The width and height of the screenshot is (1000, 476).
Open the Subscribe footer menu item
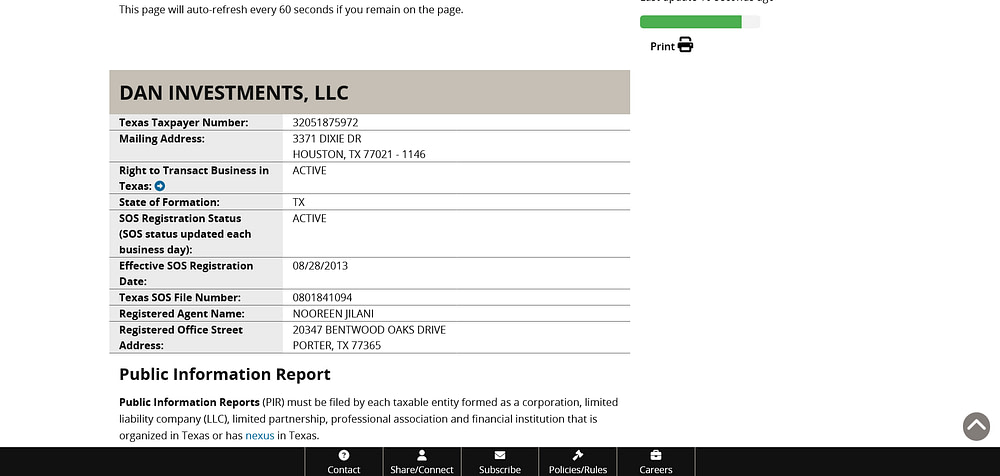500,462
